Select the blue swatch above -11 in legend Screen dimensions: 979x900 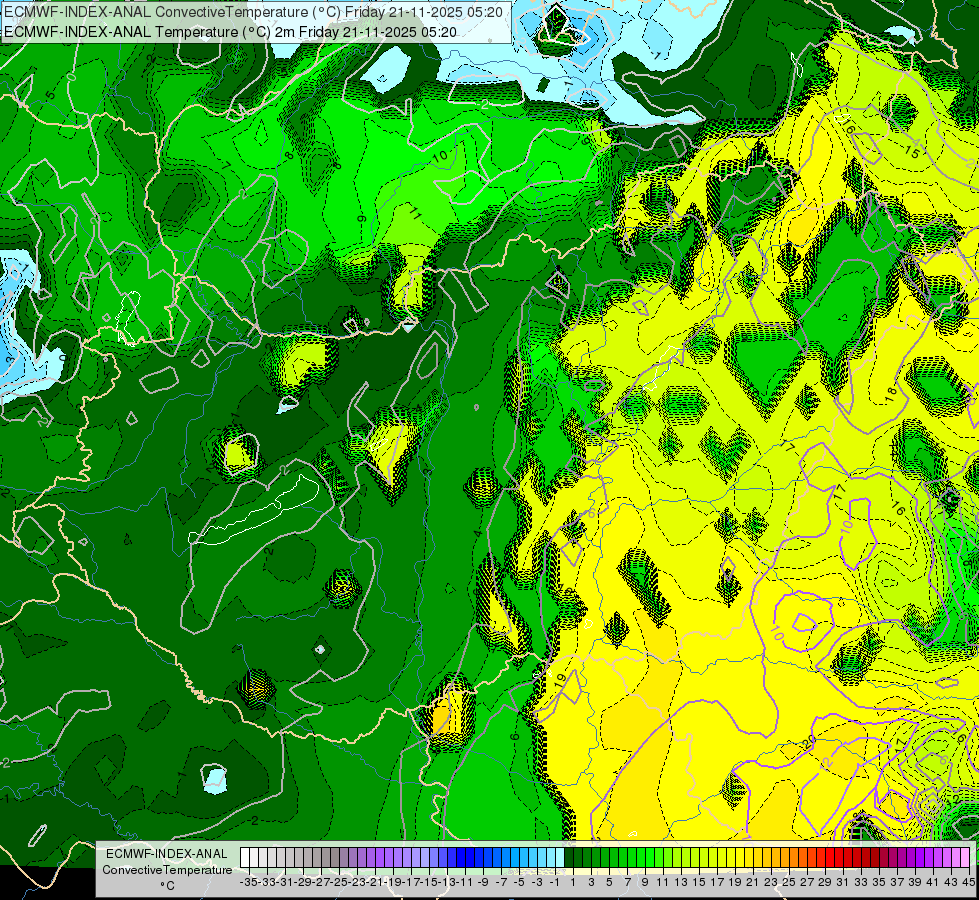(461, 858)
